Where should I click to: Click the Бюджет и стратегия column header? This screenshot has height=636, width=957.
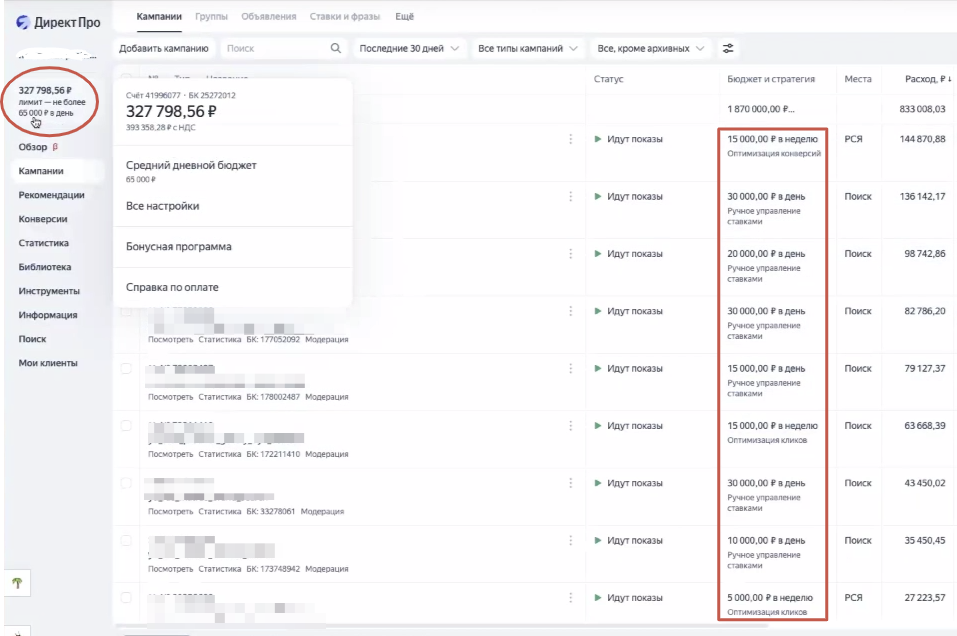771,79
